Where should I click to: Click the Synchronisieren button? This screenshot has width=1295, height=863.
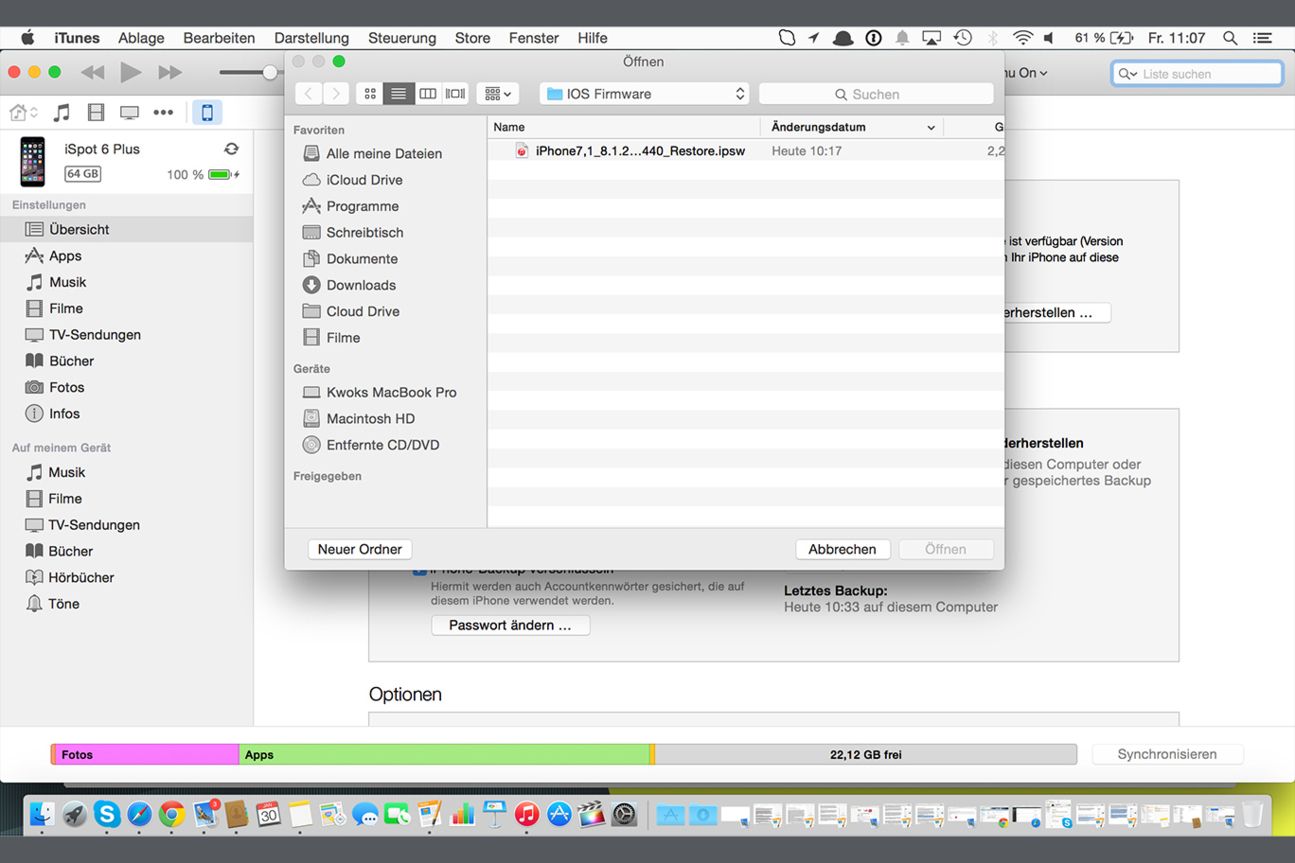coord(1167,754)
